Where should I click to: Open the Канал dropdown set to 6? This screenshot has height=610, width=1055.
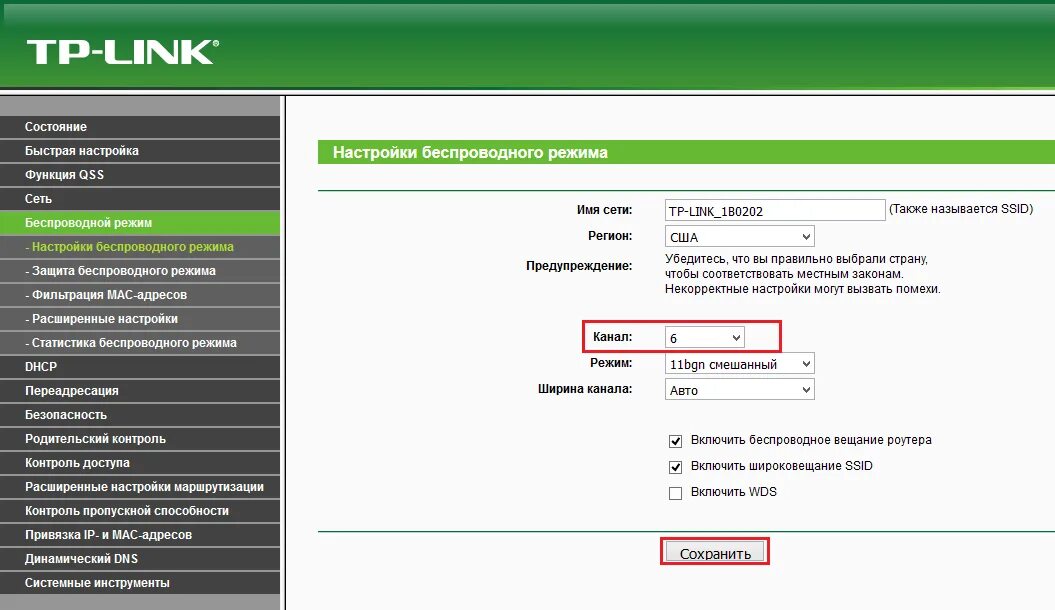click(704, 338)
